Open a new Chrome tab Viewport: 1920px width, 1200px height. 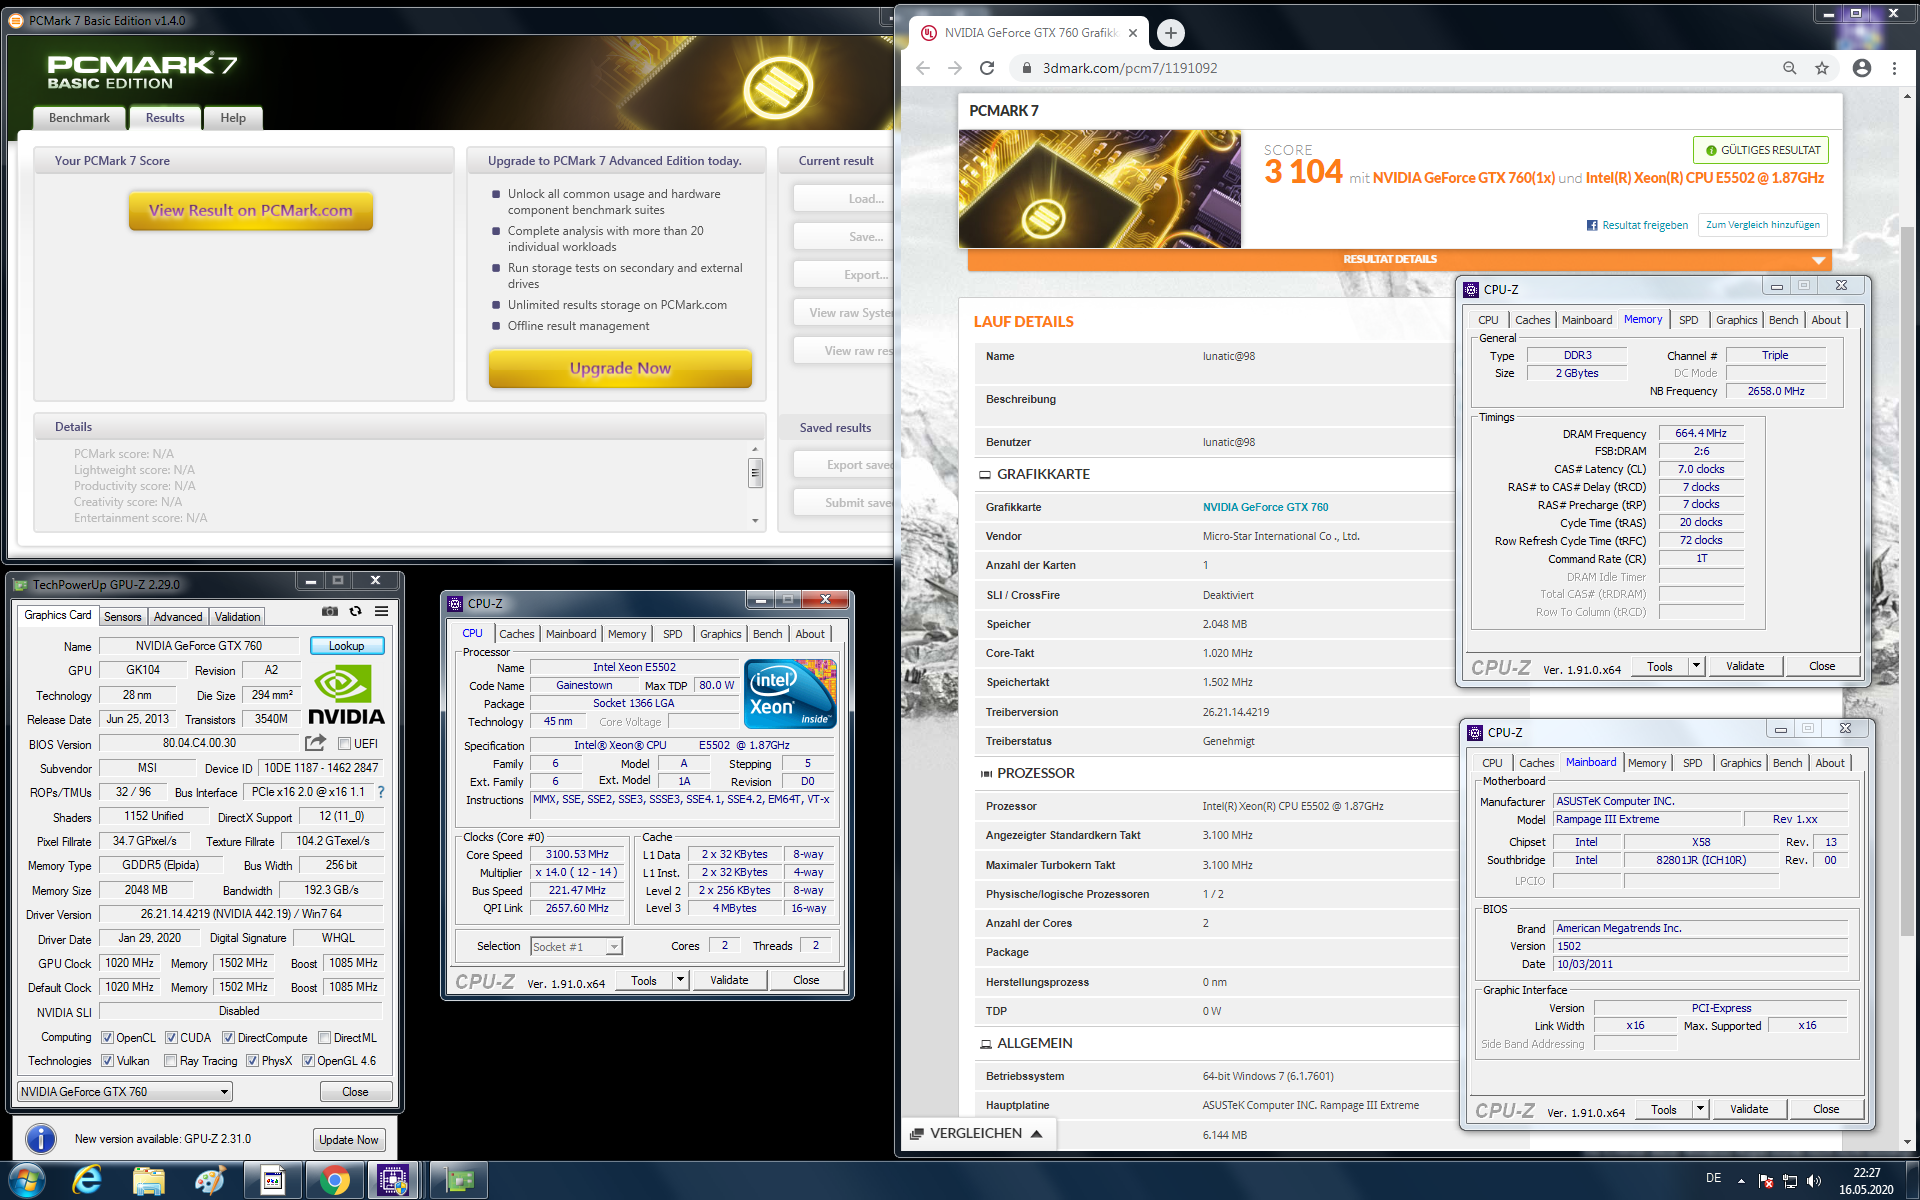(1171, 33)
